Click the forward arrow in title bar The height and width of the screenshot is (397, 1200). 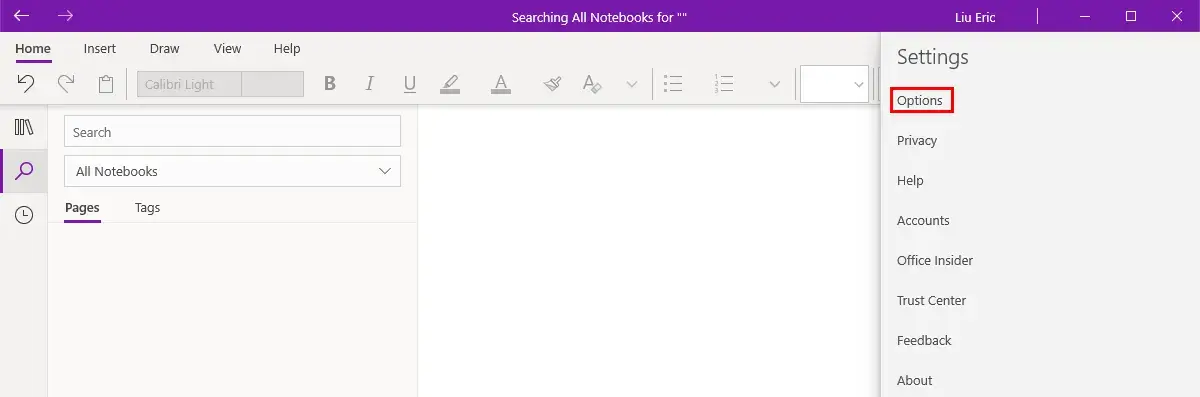coord(65,16)
